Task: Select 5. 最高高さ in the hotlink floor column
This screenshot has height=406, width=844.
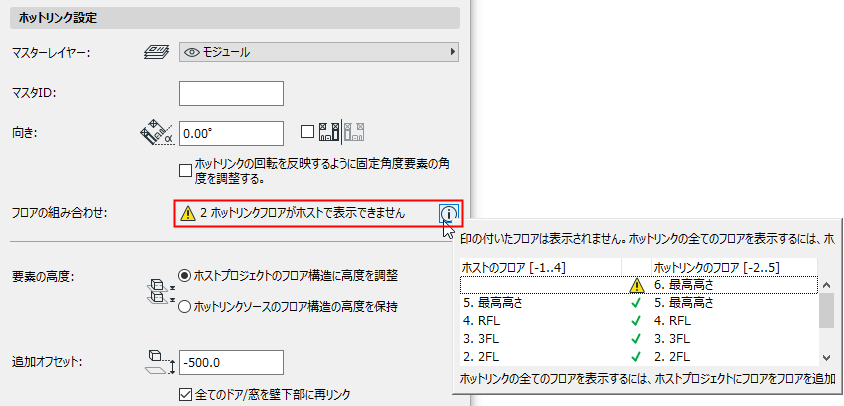Action: pos(684,303)
